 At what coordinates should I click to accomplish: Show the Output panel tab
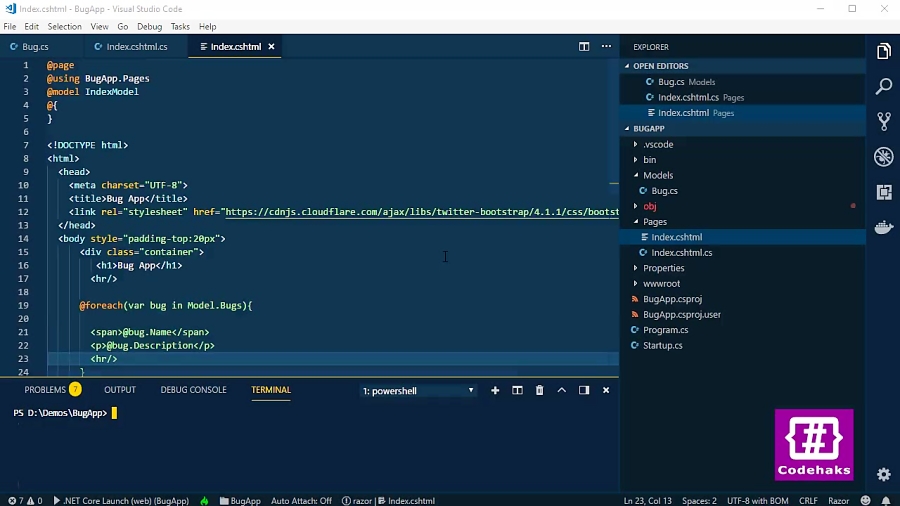coord(120,390)
